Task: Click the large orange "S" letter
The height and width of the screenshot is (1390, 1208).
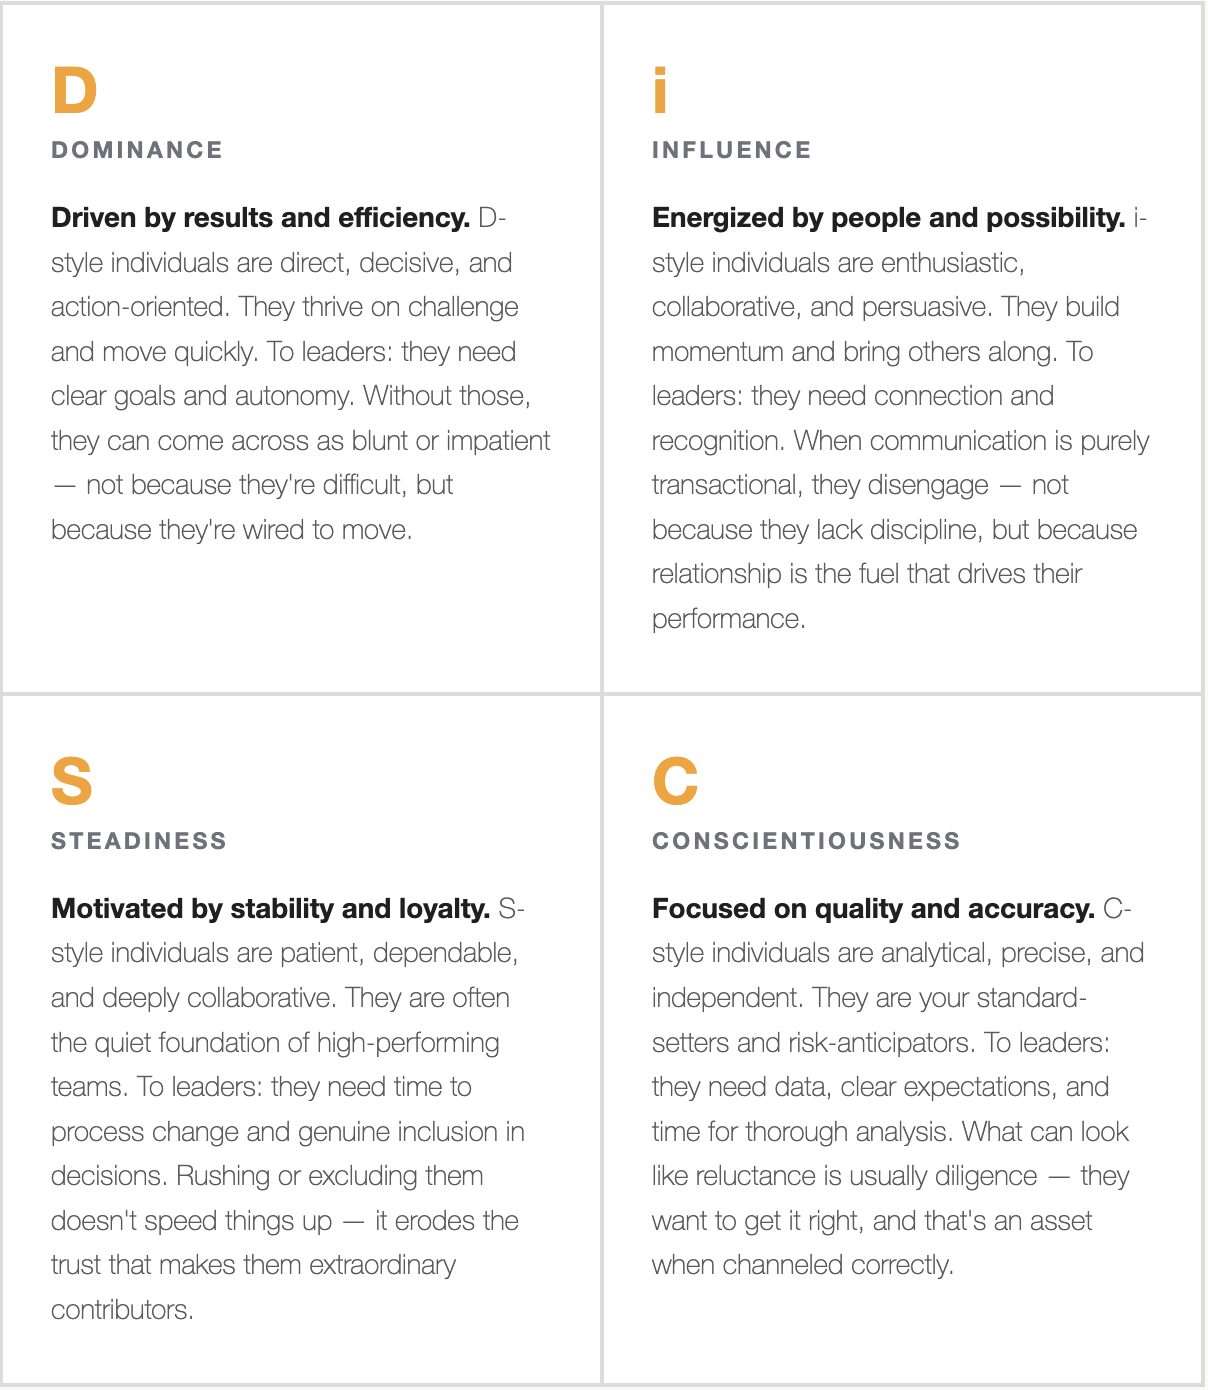Action: [72, 781]
